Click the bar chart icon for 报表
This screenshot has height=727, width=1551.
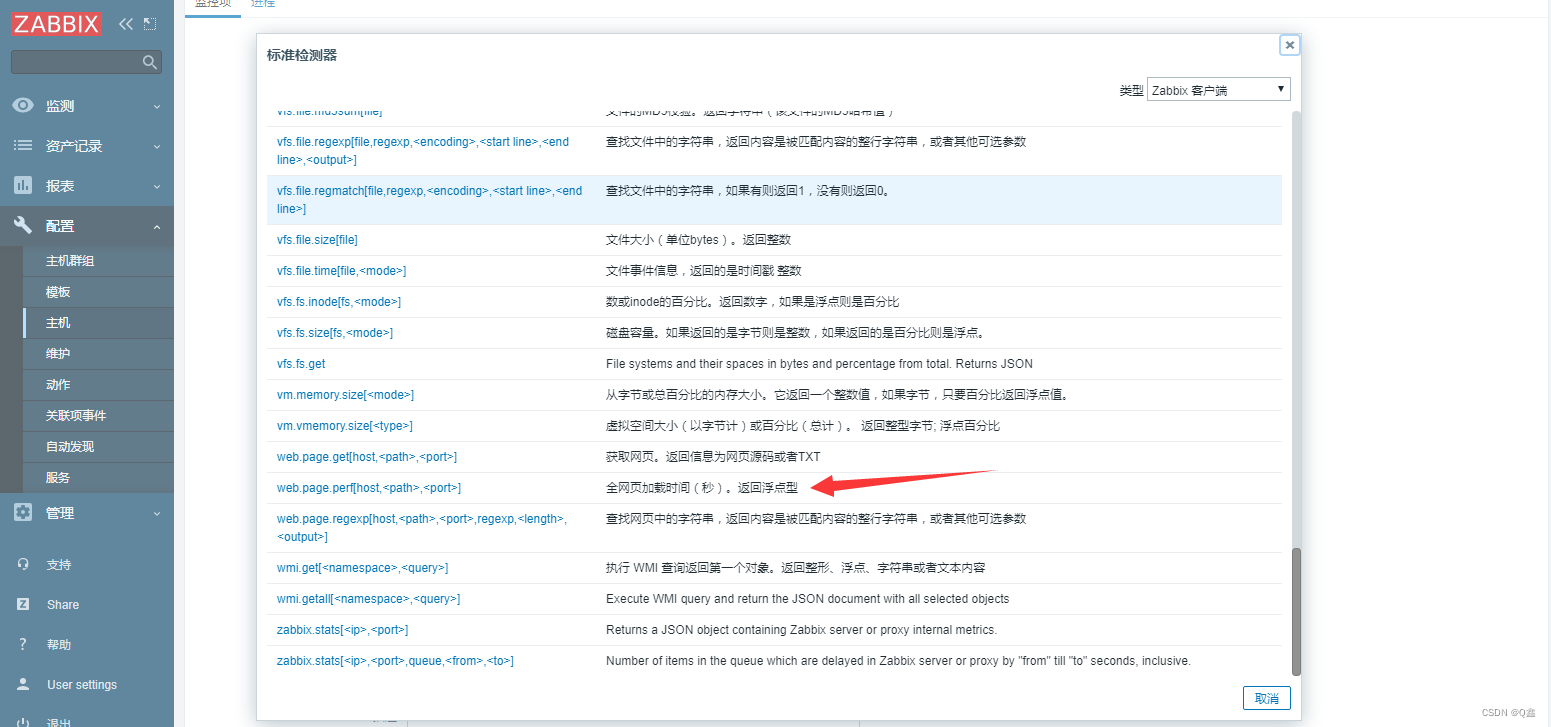pos(23,186)
